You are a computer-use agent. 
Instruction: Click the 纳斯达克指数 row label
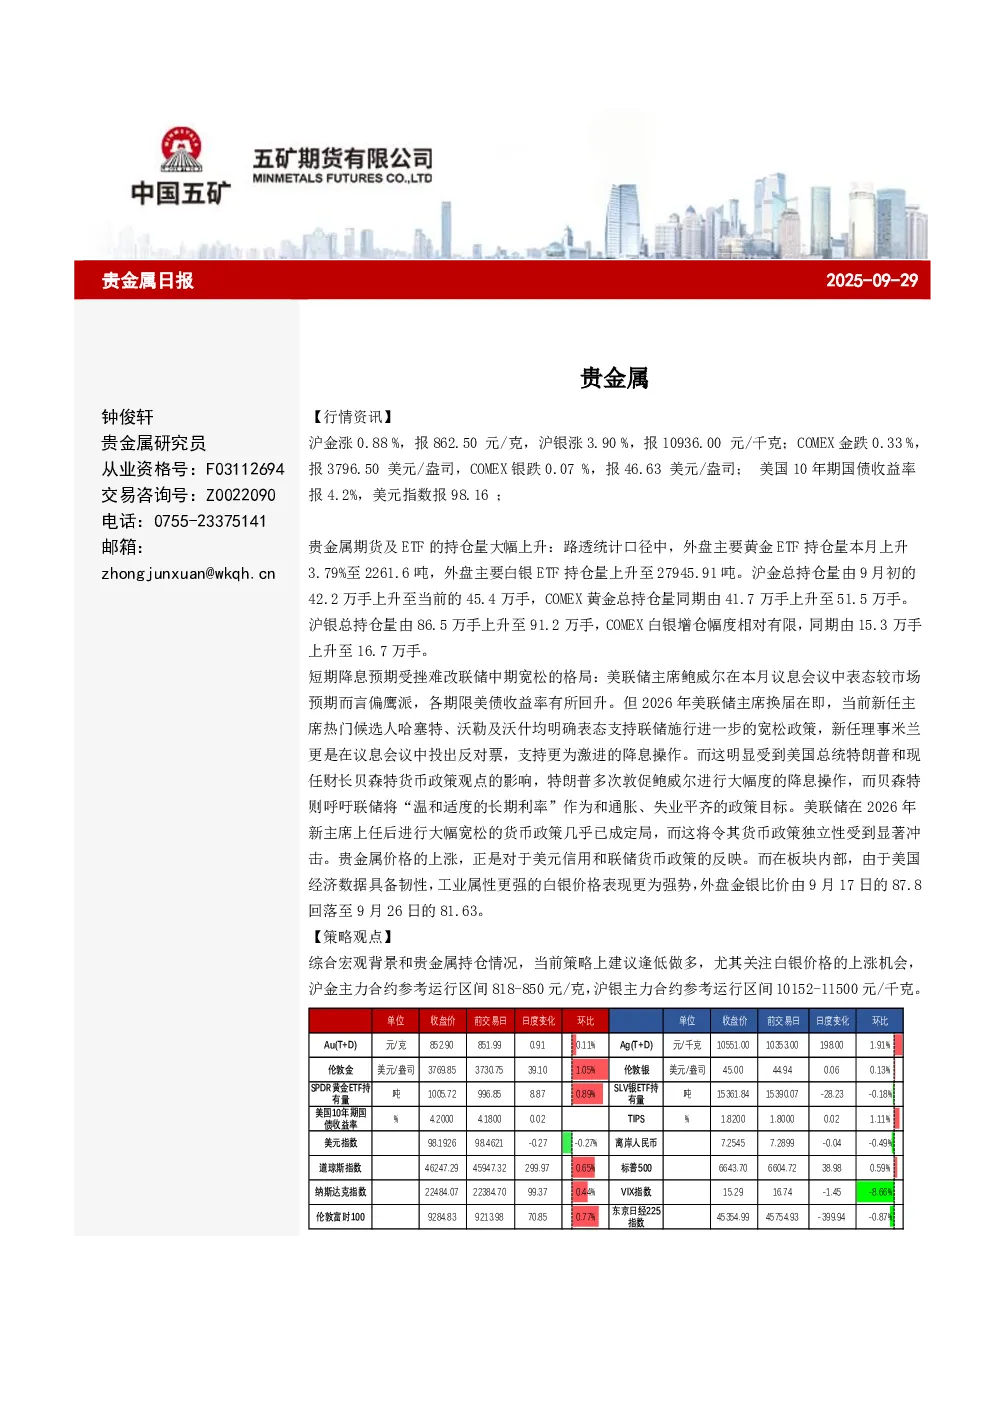(340, 1192)
